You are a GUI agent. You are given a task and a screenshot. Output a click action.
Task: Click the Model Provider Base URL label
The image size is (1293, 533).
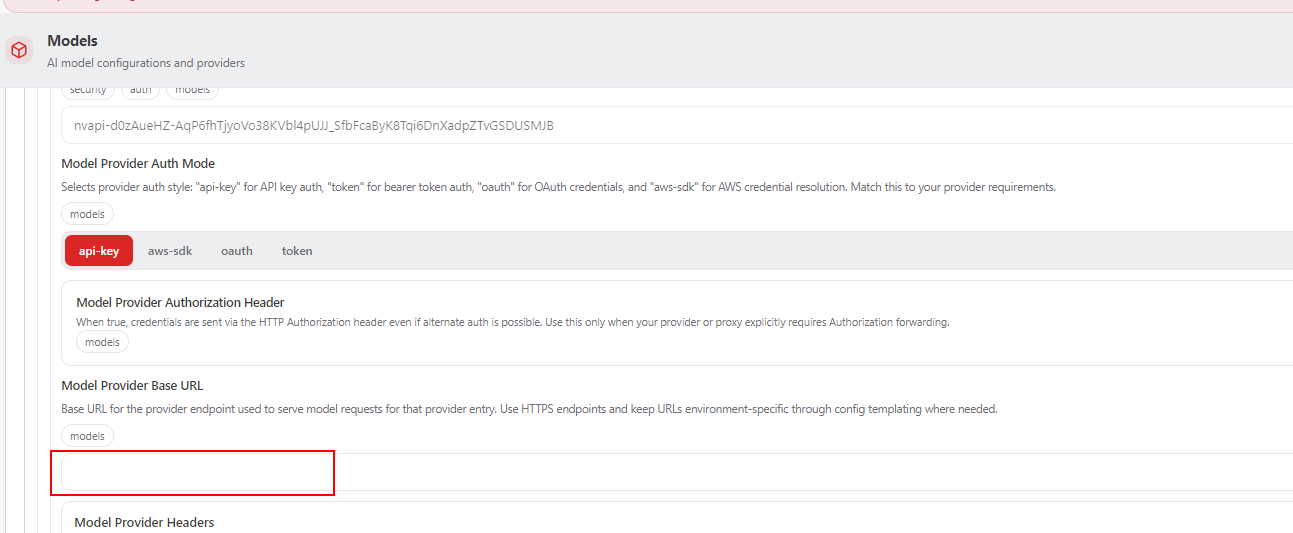pos(132,385)
